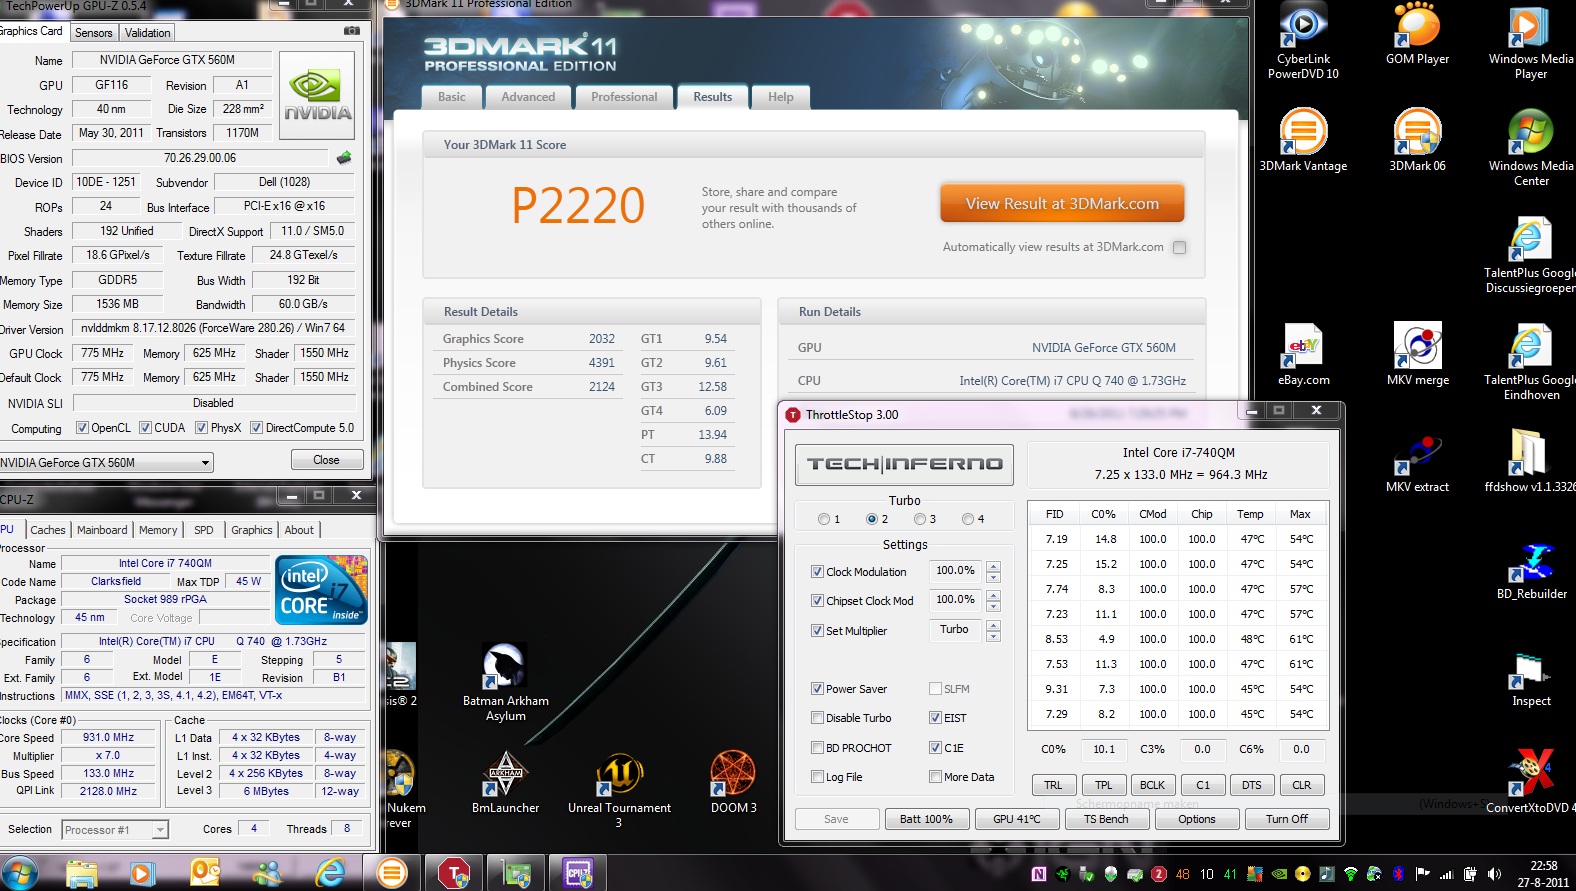The image size is (1576, 891).
Task: Decrease Chipset Clock Mod with down arrow
Action: (993, 606)
